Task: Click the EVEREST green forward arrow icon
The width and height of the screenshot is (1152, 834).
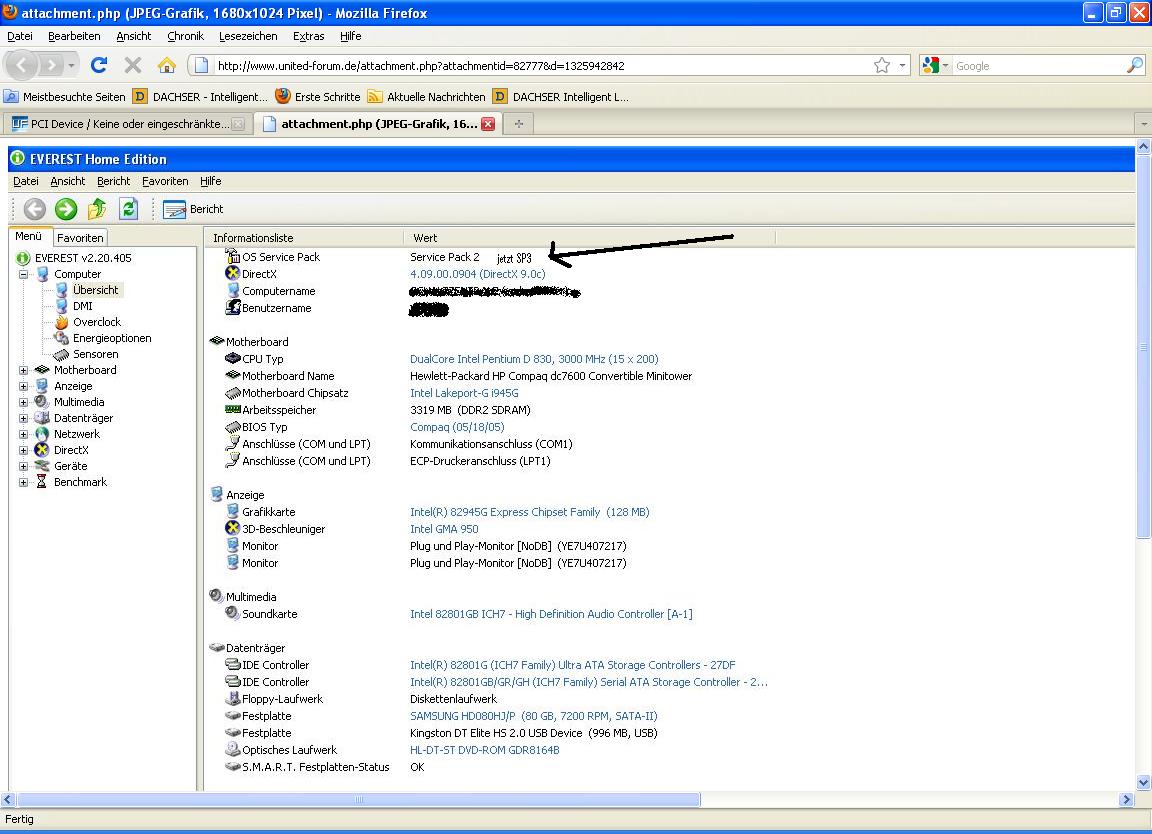Action: [66, 209]
